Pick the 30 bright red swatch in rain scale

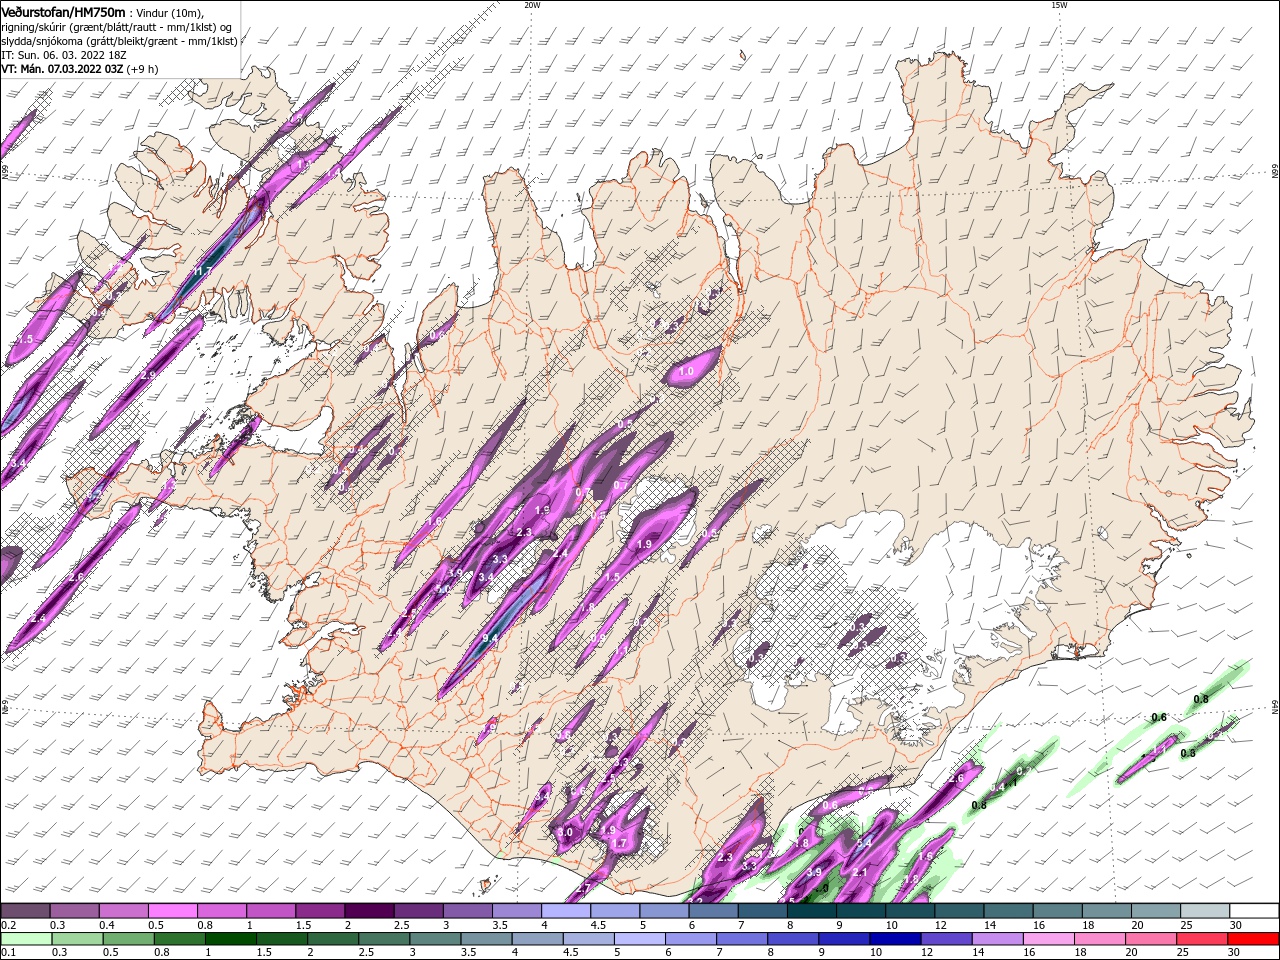click(1252, 939)
